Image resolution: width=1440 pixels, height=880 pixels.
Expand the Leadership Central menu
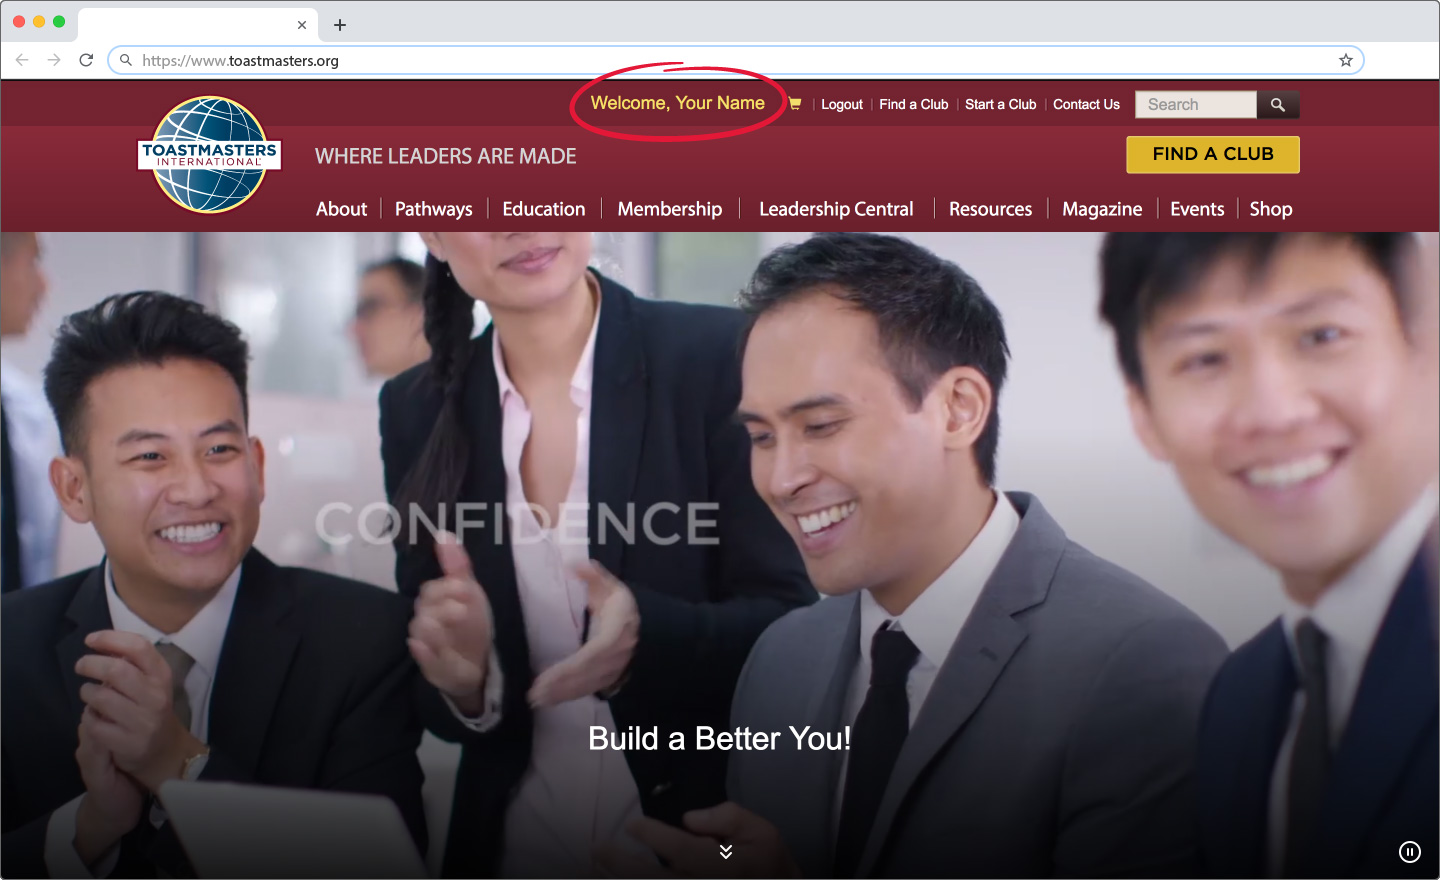(836, 209)
